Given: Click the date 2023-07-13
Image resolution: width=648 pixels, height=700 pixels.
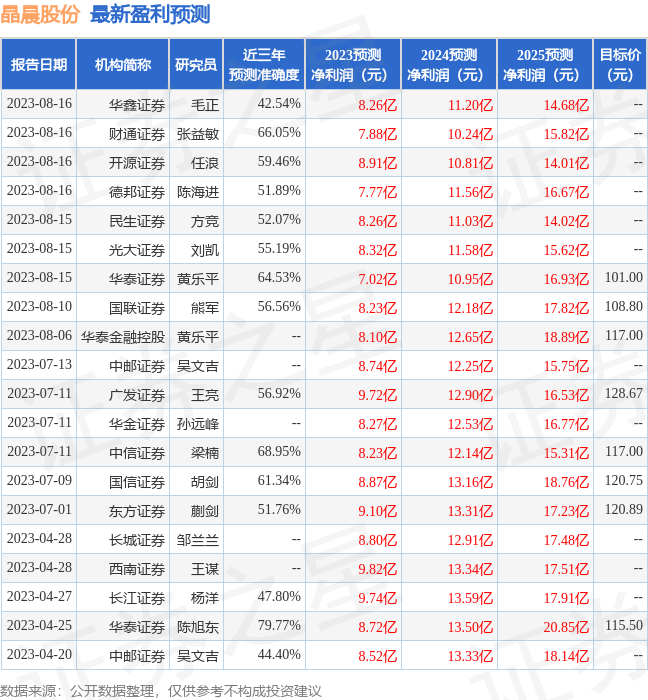Looking at the screenshot, I should click(39, 364).
